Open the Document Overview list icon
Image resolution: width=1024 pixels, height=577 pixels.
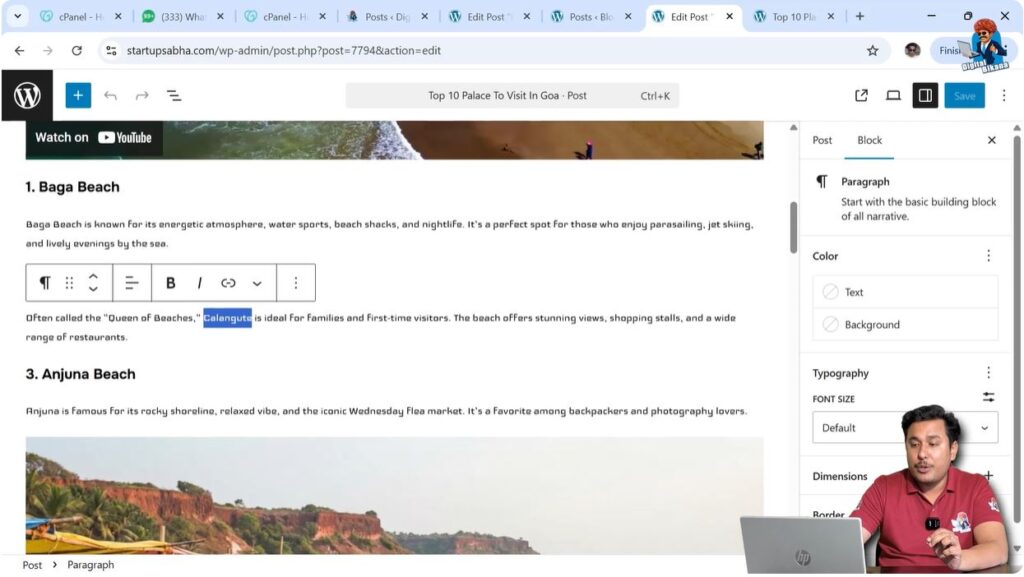(x=174, y=96)
